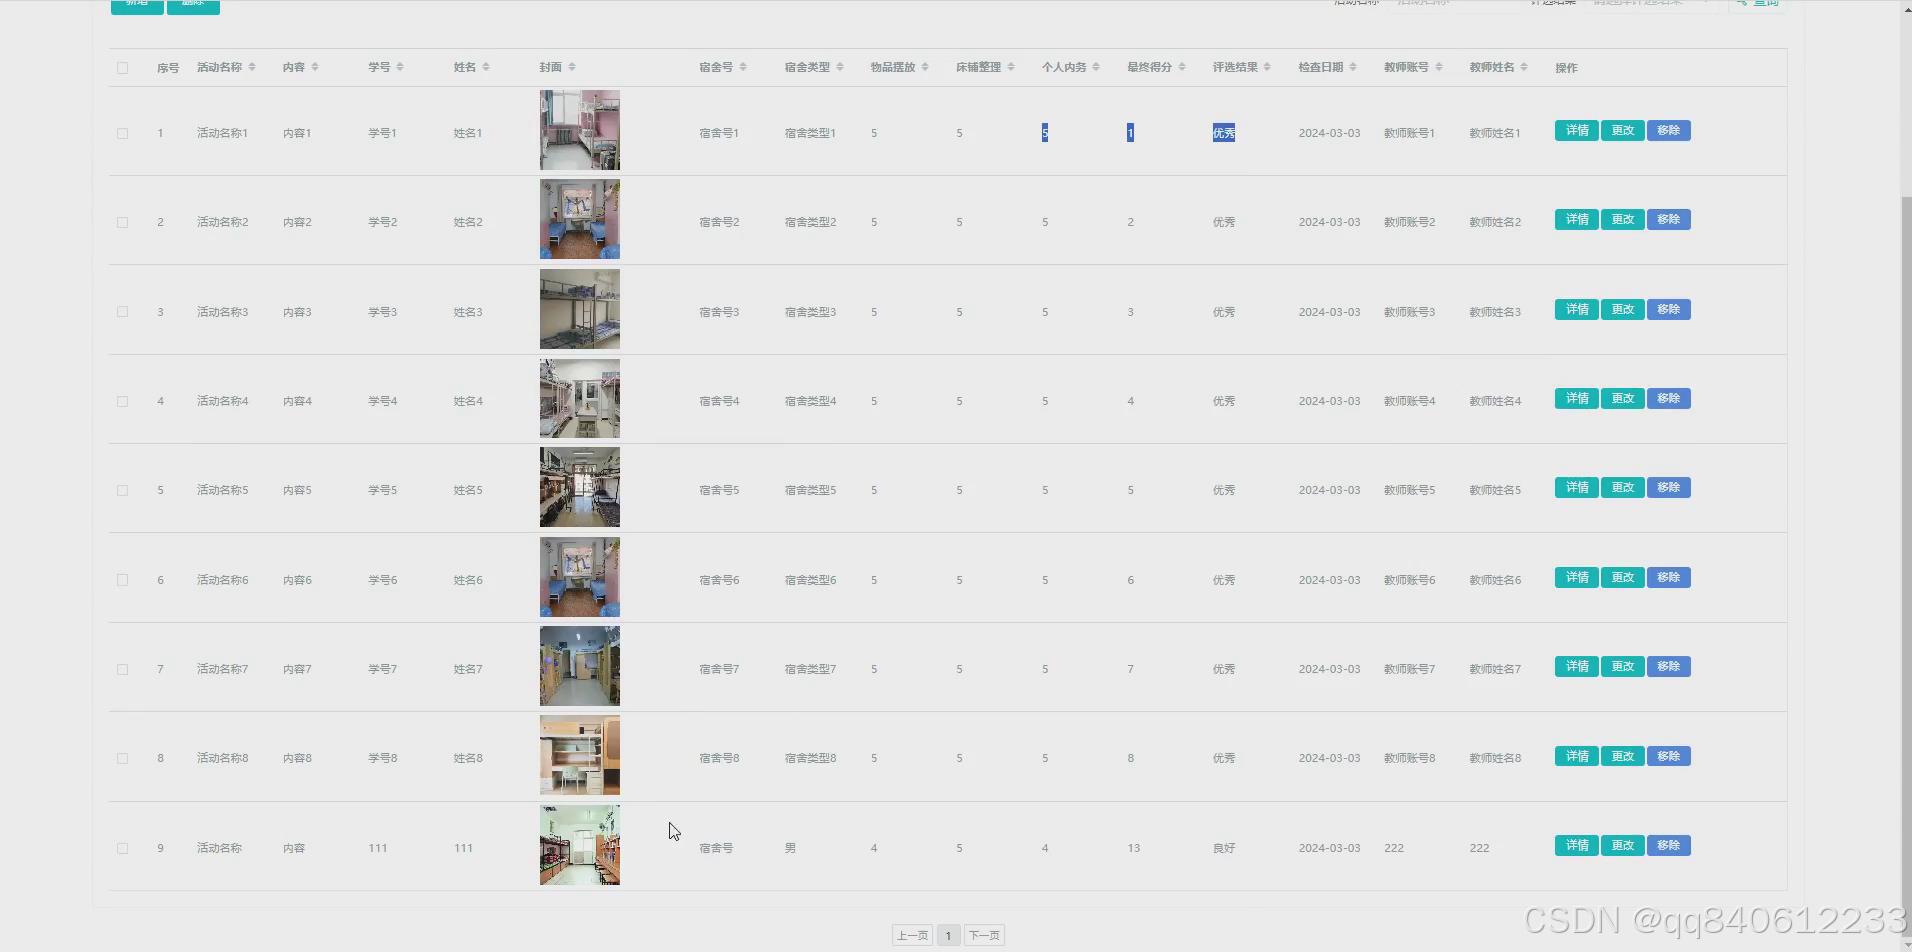This screenshot has height=952, width=1912.
Task: Open cover image of row 活动名称2
Action: pyautogui.click(x=580, y=219)
